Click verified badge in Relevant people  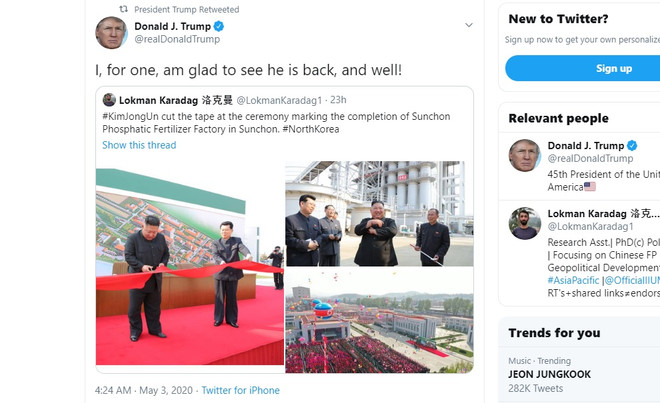point(632,146)
